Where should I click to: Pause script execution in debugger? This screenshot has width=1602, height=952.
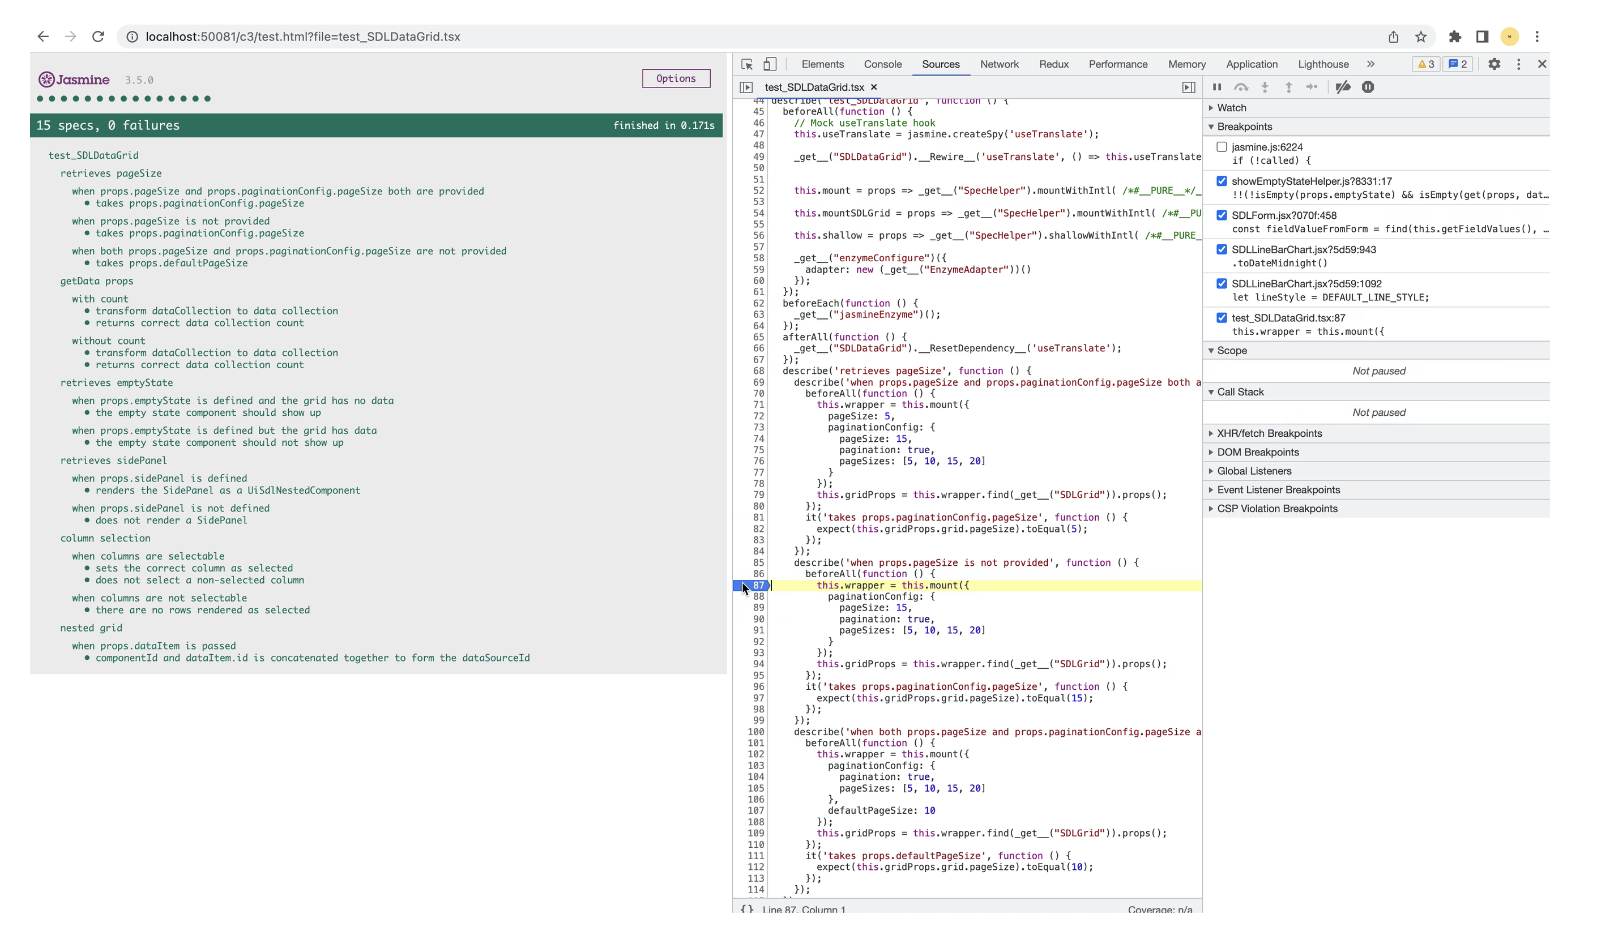[x=1217, y=87]
